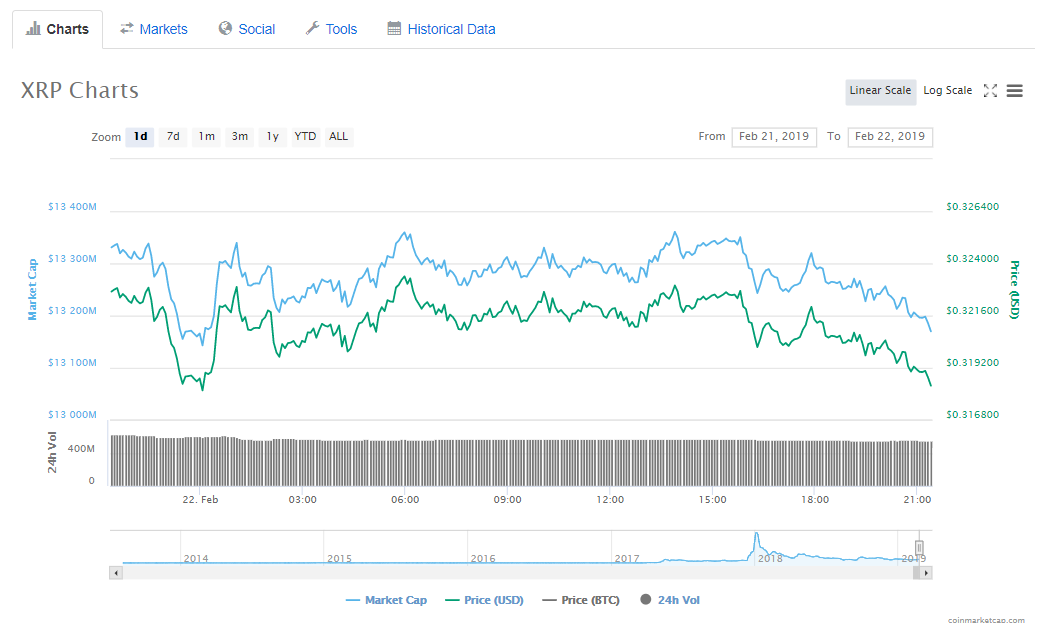
Task: Toggle Price (USD) series in legend
Action: 484,600
